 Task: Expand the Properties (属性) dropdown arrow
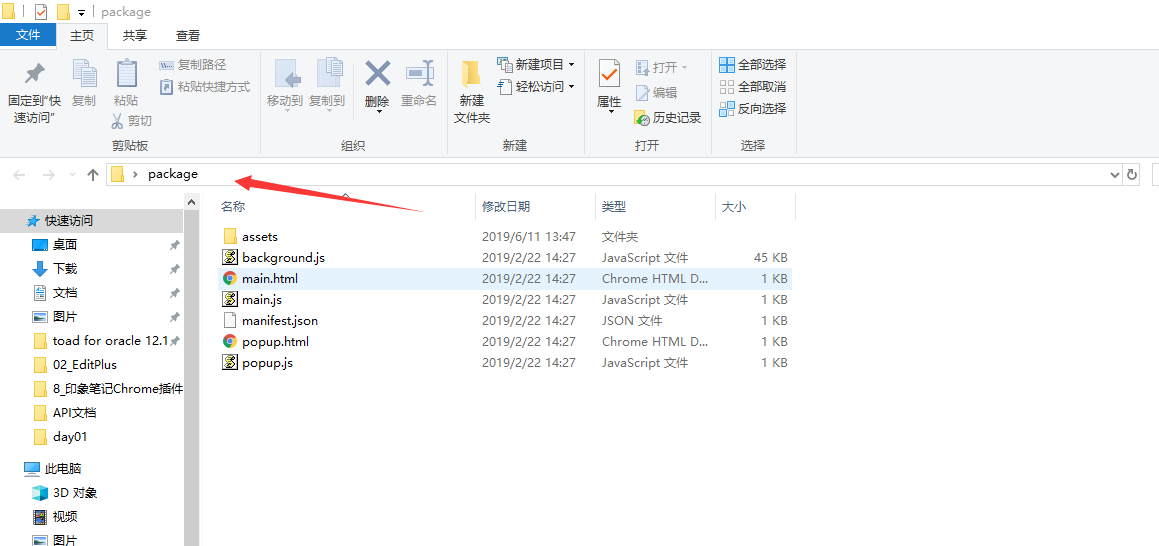(x=609, y=112)
